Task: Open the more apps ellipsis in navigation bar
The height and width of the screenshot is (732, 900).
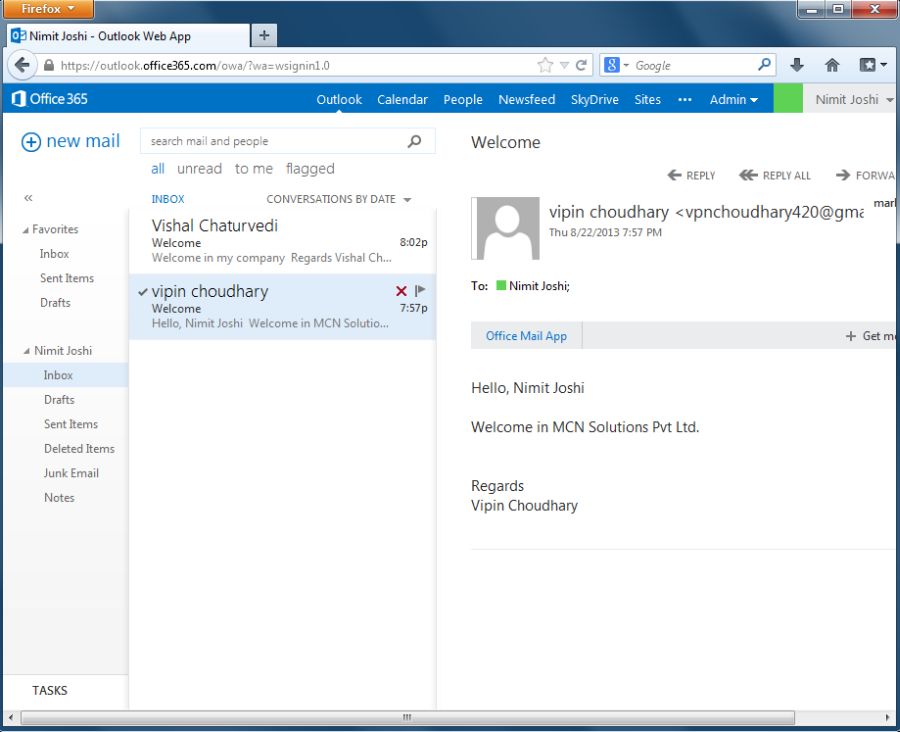Action: point(685,99)
